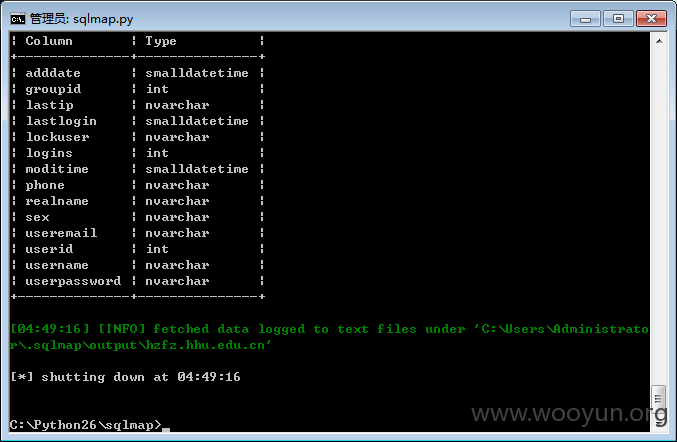Minimize the sqlmap.py console window

(x=585, y=19)
